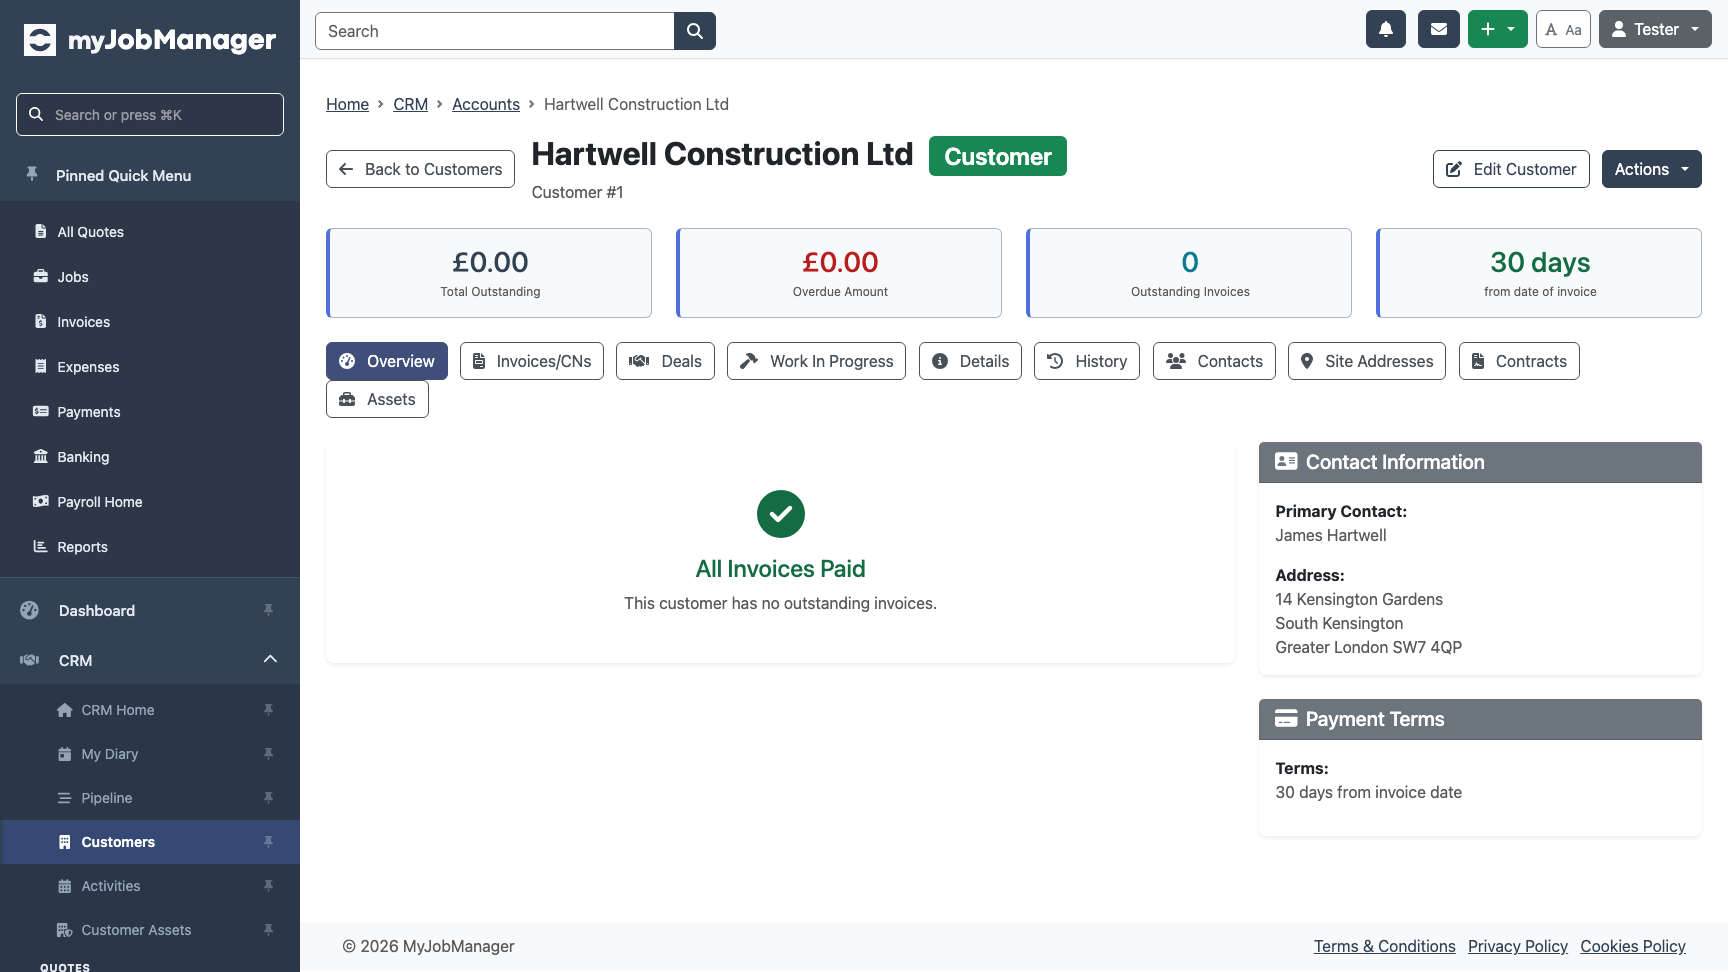The width and height of the screenshot is (1728, 972).
Task: Open Banking in sidebar
Action: (x=150, y=457)
